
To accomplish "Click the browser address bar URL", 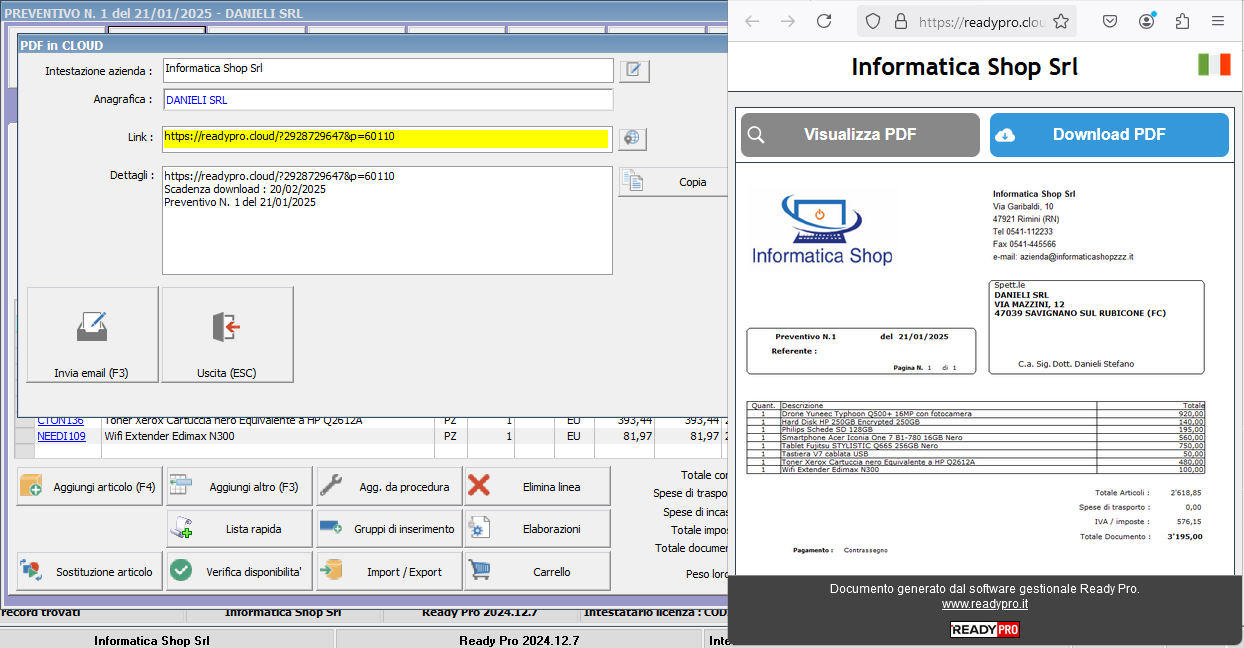I will pyautogui.click(x=982, y=21).
